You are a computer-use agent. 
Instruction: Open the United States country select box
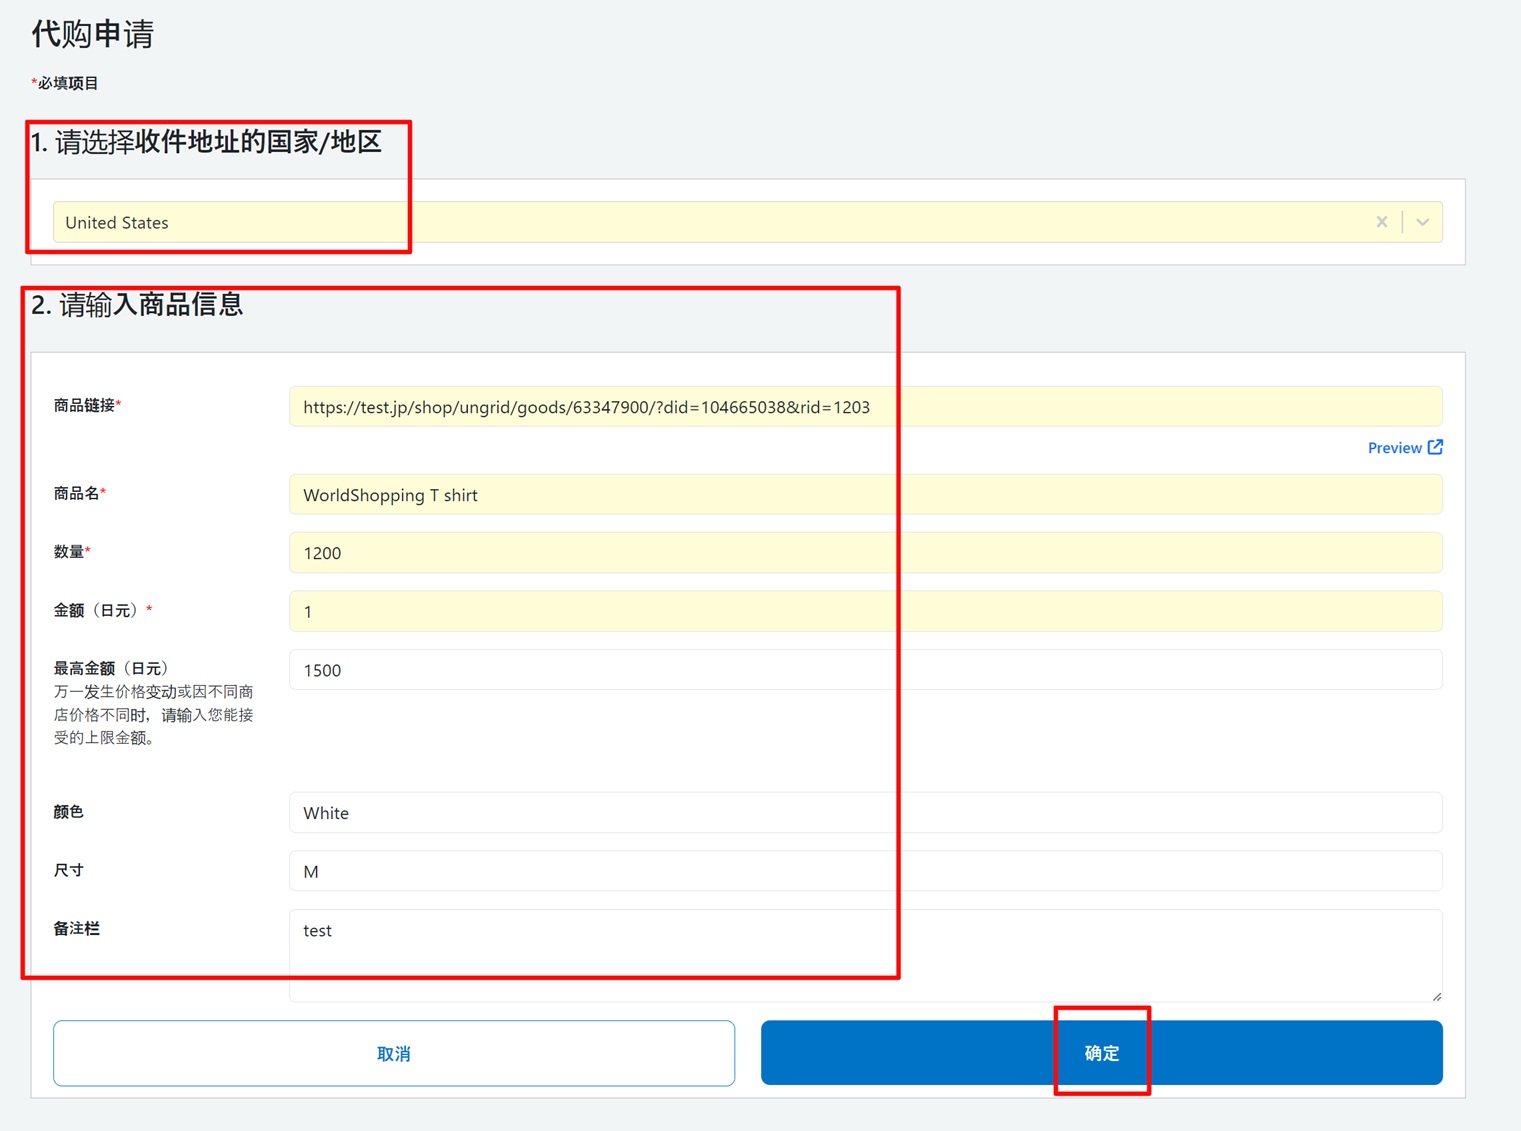point(700,222)
